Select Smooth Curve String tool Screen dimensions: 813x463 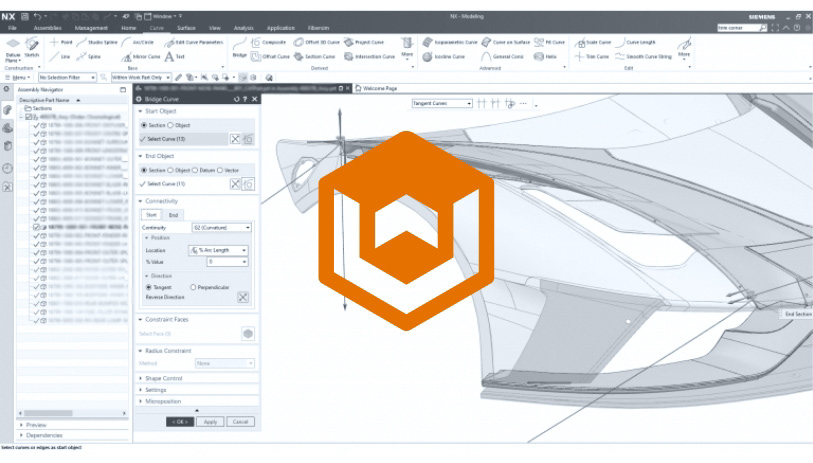pos(643,57)
